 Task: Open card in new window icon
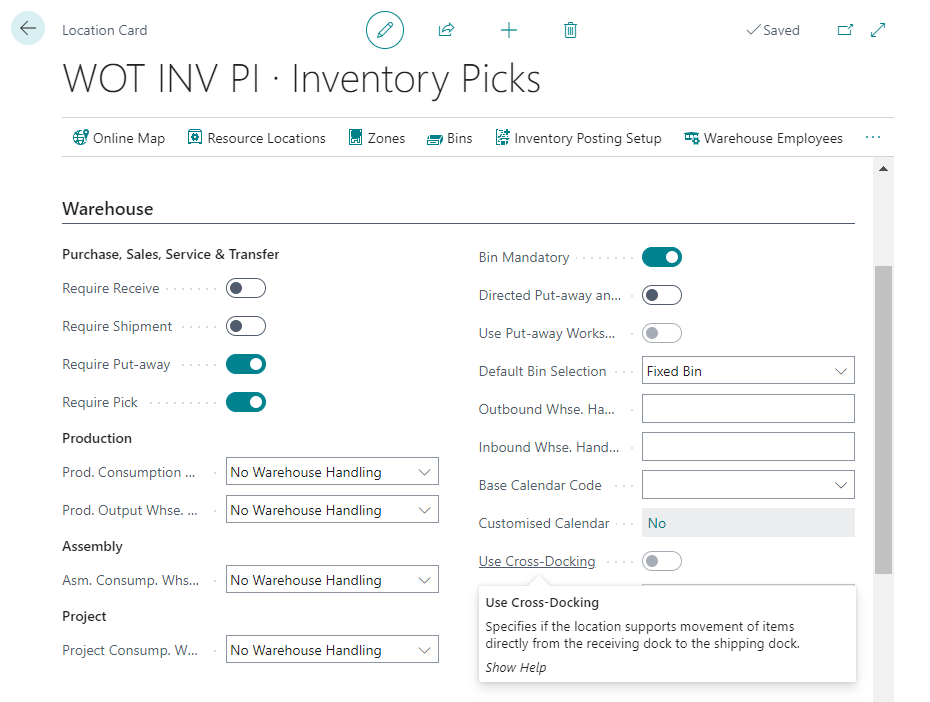click(845, 30)
